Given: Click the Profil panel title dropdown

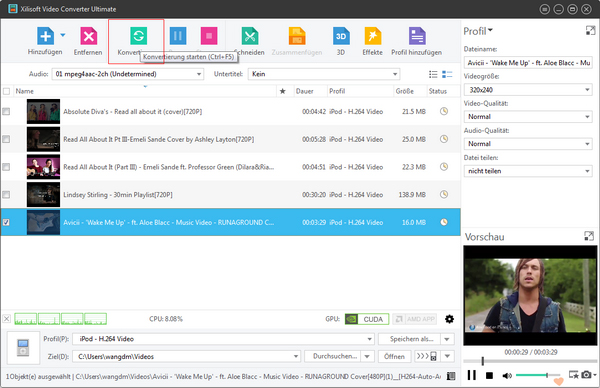Looking at the screenshot, I should [478, 31].
